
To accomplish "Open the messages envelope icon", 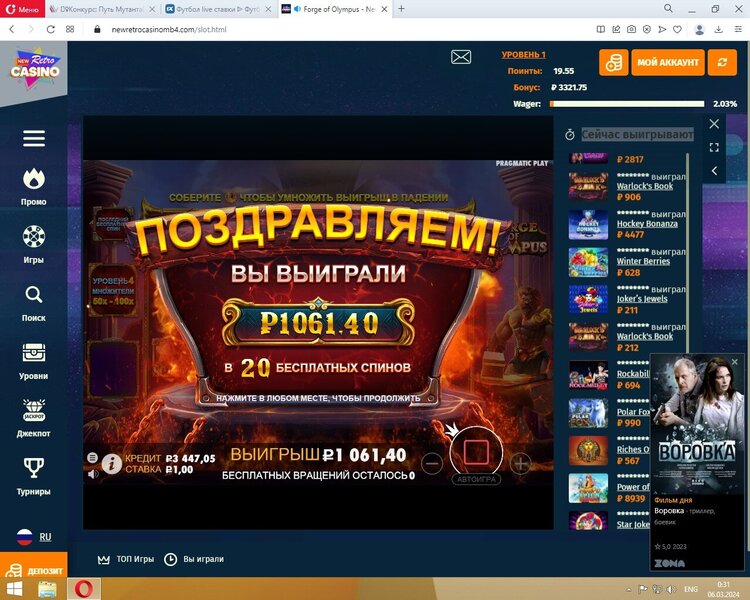I will 461,57.
